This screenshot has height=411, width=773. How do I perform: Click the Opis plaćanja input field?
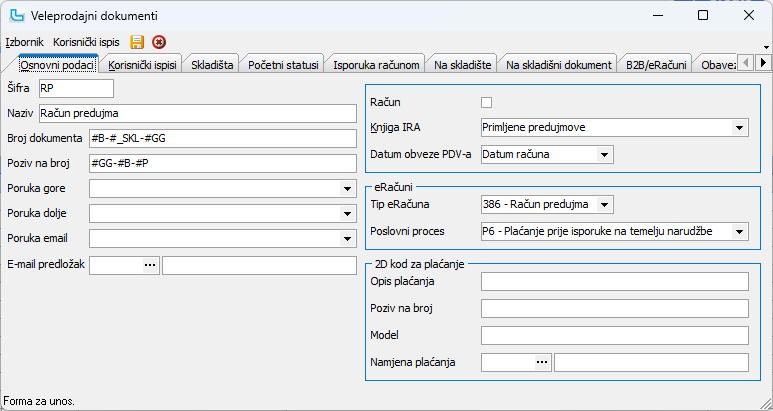[614, 283]
